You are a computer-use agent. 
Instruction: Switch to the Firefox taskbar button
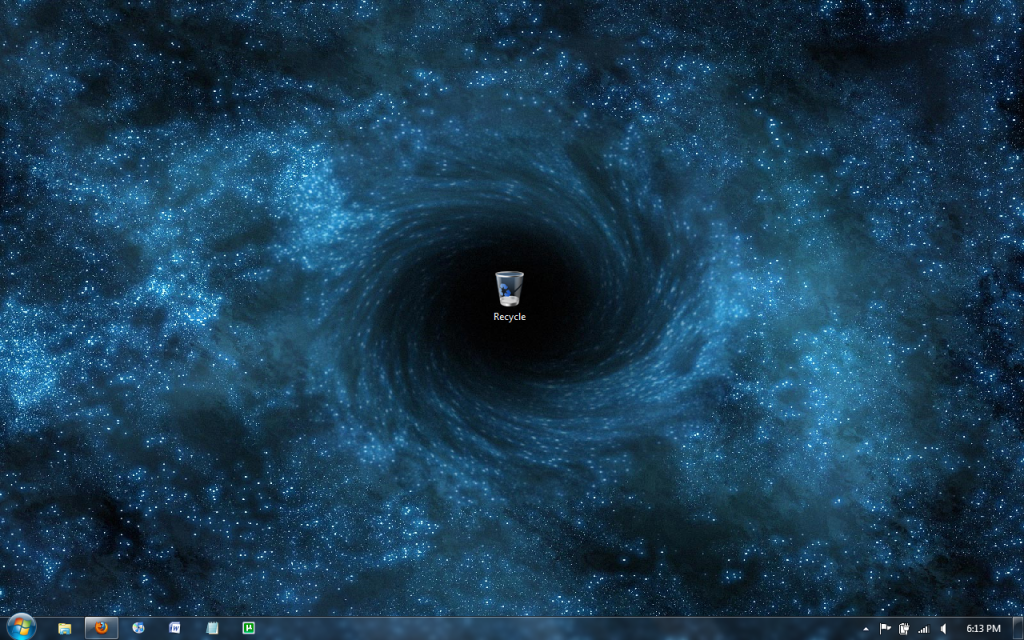pos(101,628)
